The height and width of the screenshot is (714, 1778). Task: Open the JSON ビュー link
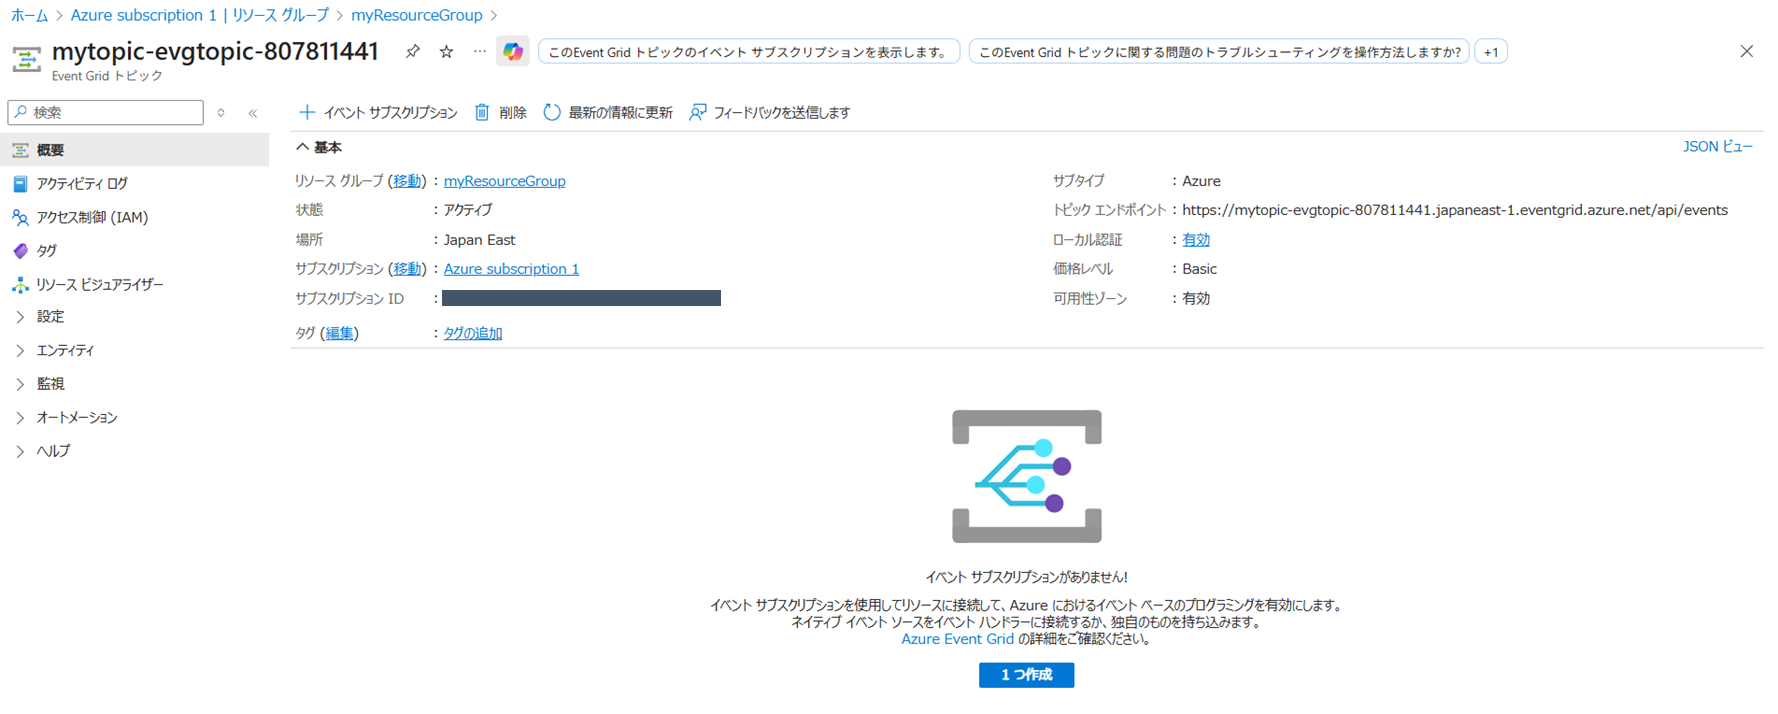click(x=1717, y=147)
